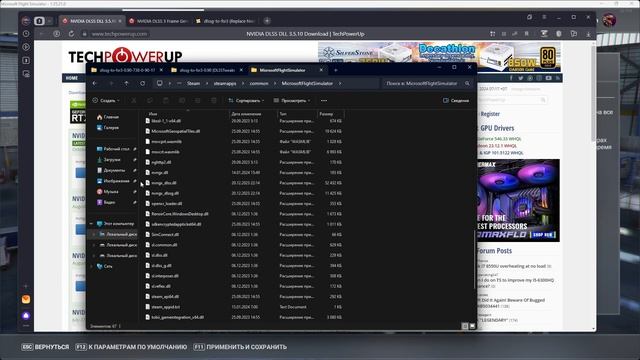Image resolution: width=640 pixels, height=360 pixels.
Task: Switch Explorer to large thumbnails view icon
Action: 472,326
